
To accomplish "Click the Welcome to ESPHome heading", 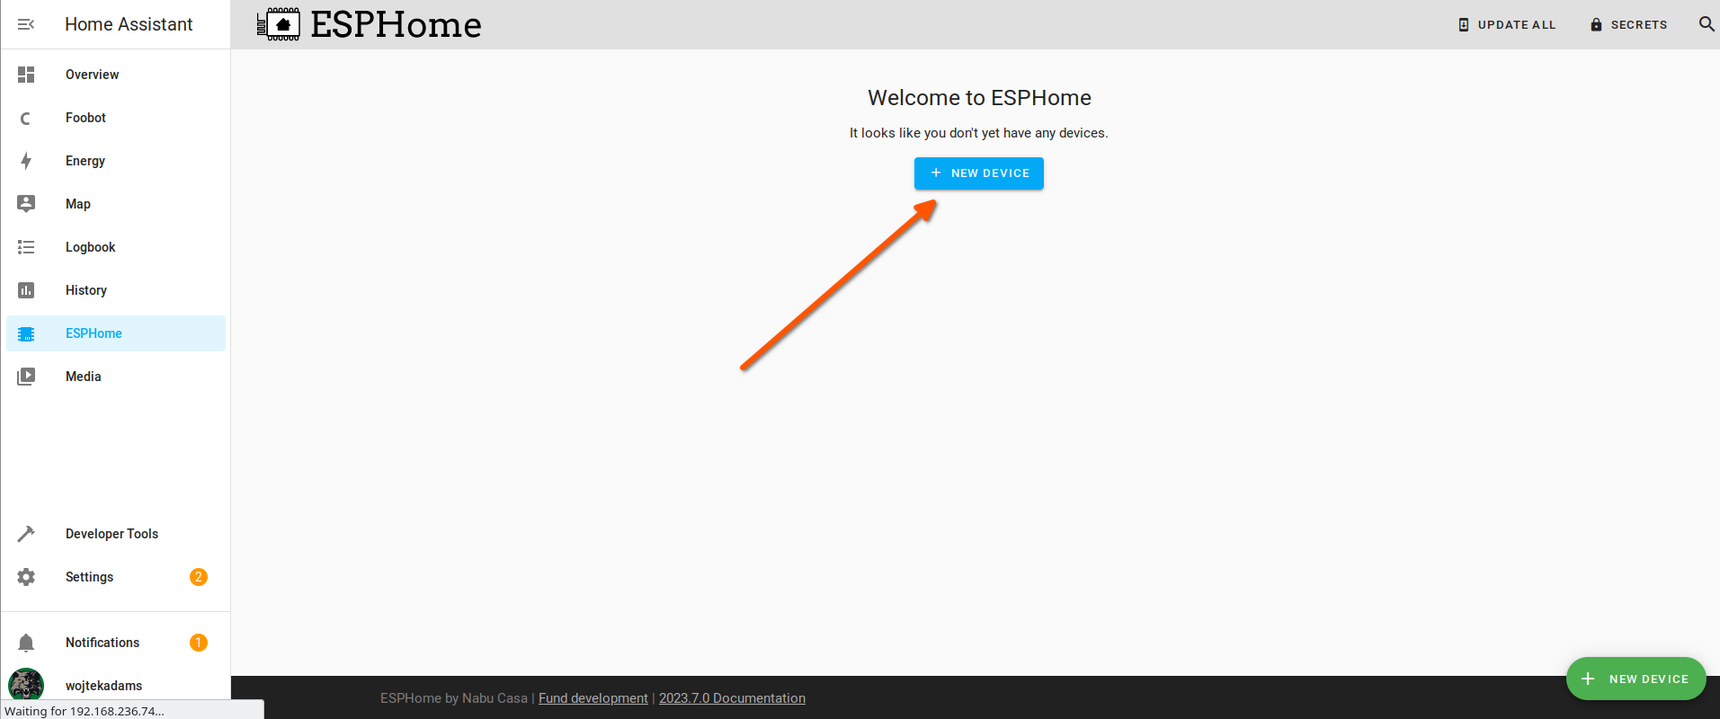I will tap(979, 98).
